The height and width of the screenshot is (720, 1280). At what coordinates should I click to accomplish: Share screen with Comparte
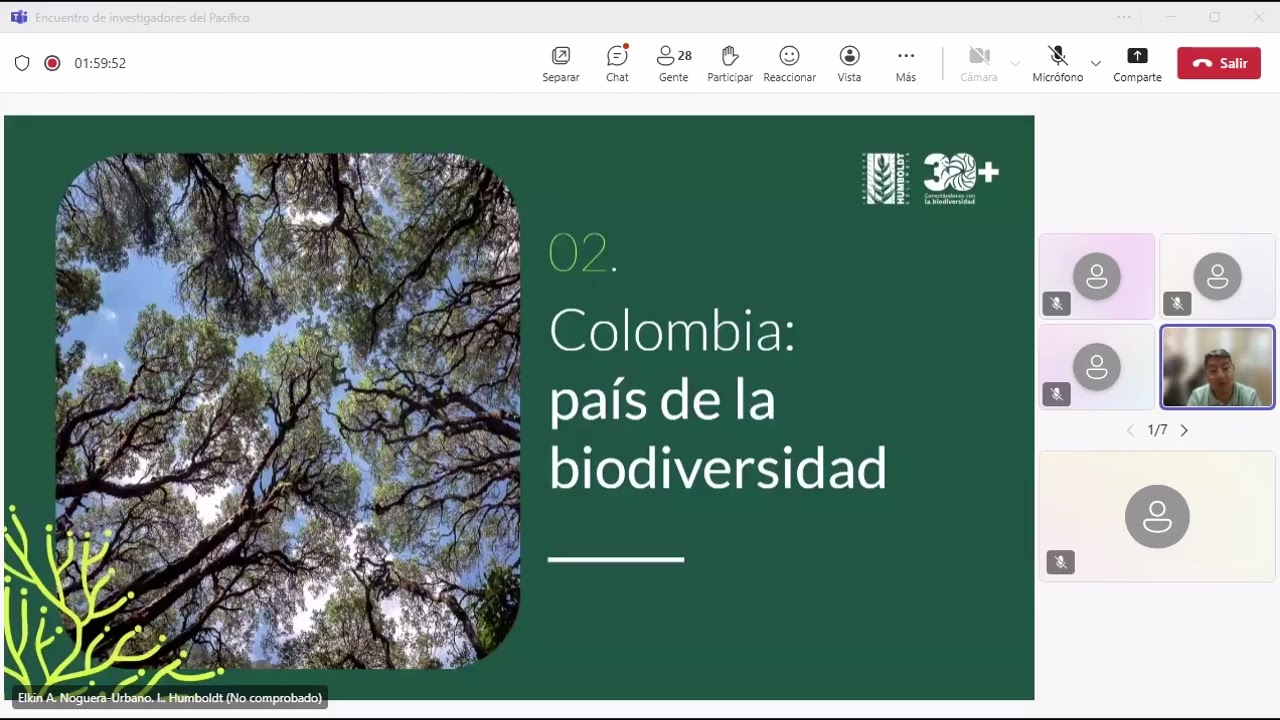coord(1138,63)
